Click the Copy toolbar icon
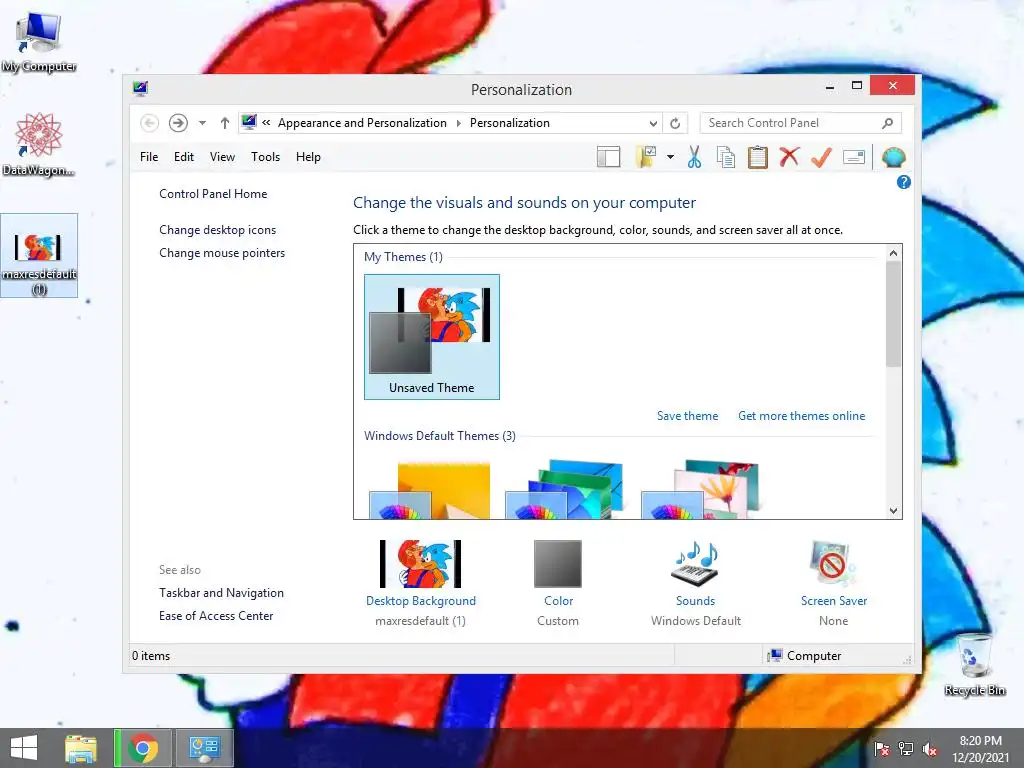This screenshot has width=1024, height=768. click(x=726, y=157)
